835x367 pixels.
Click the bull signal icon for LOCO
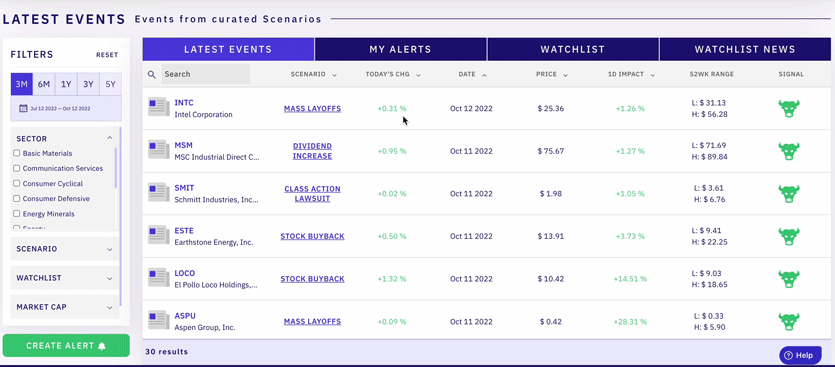point(789,279)
